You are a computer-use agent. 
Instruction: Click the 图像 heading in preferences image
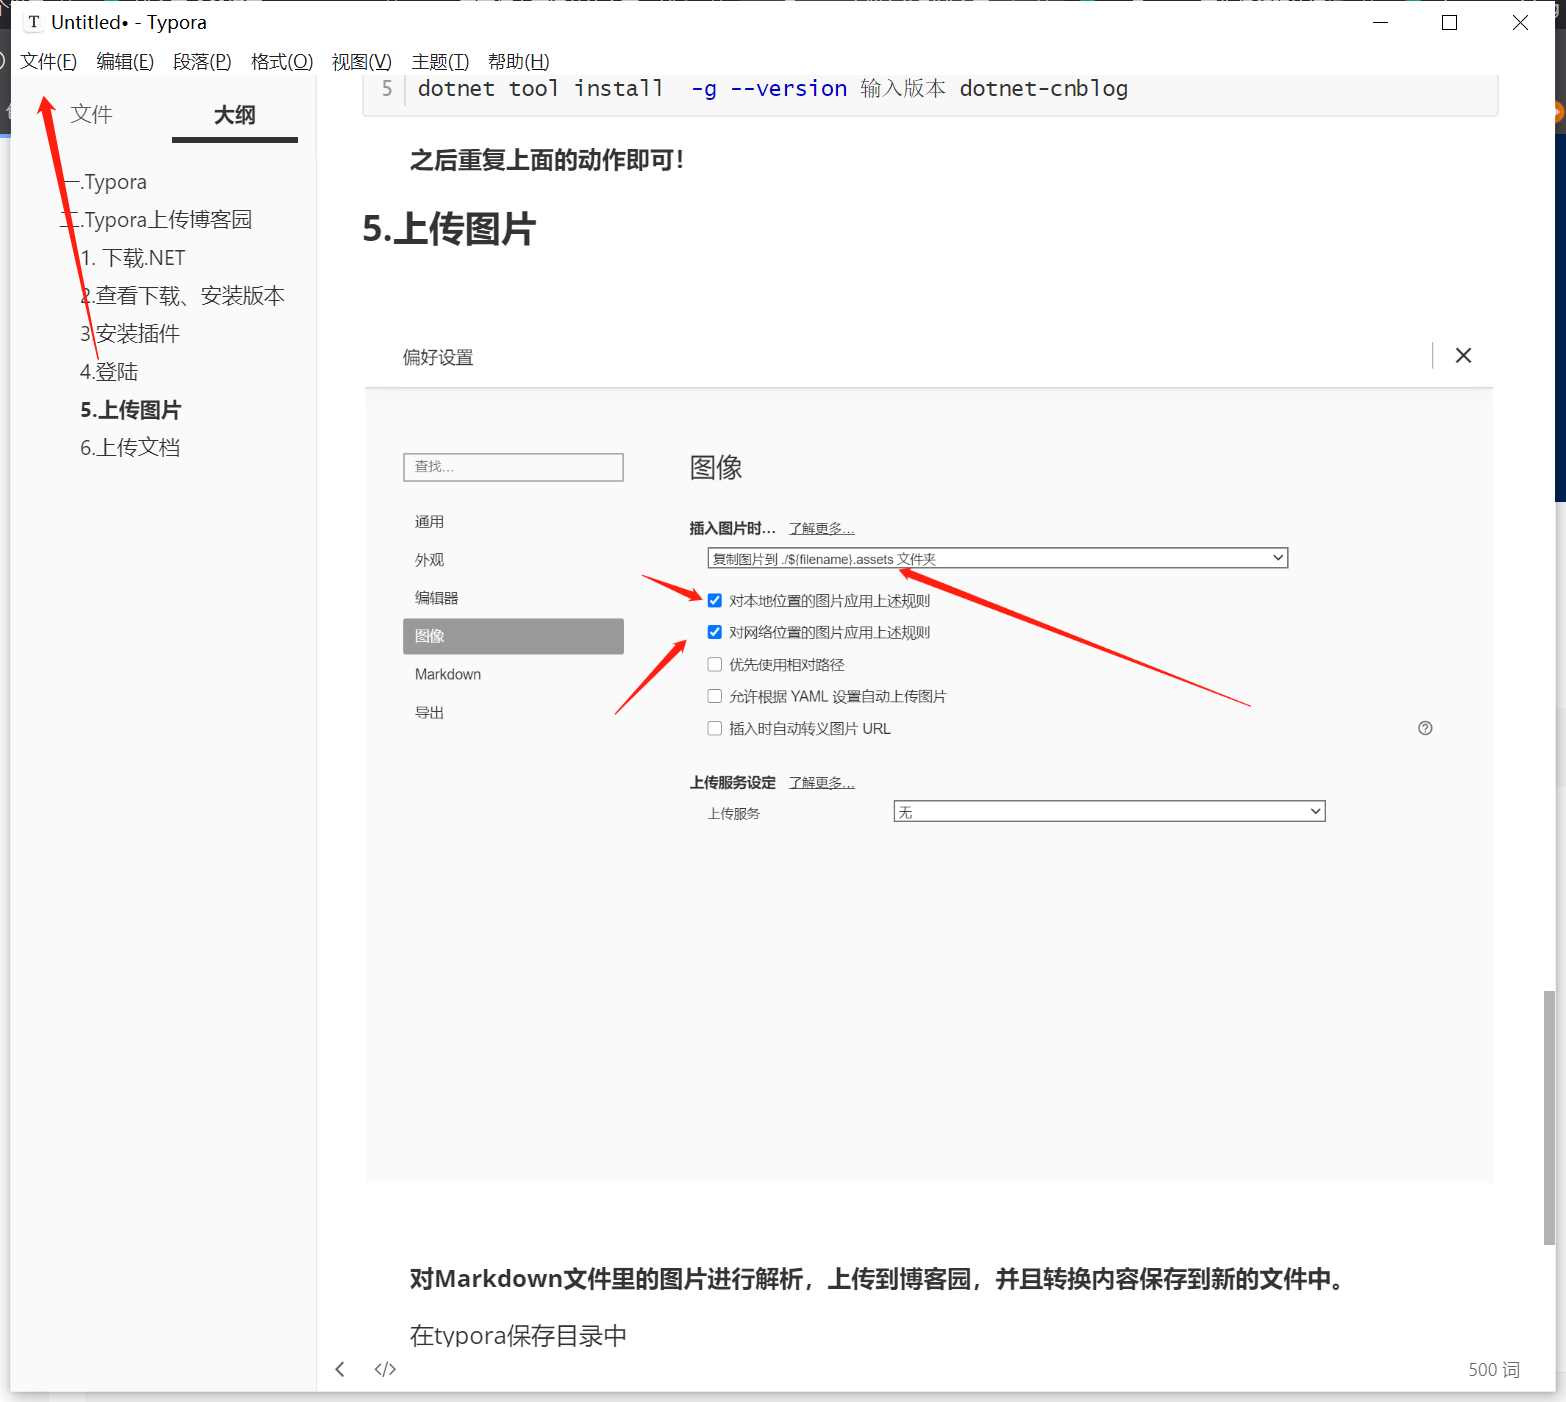click(x=716, y=468)
